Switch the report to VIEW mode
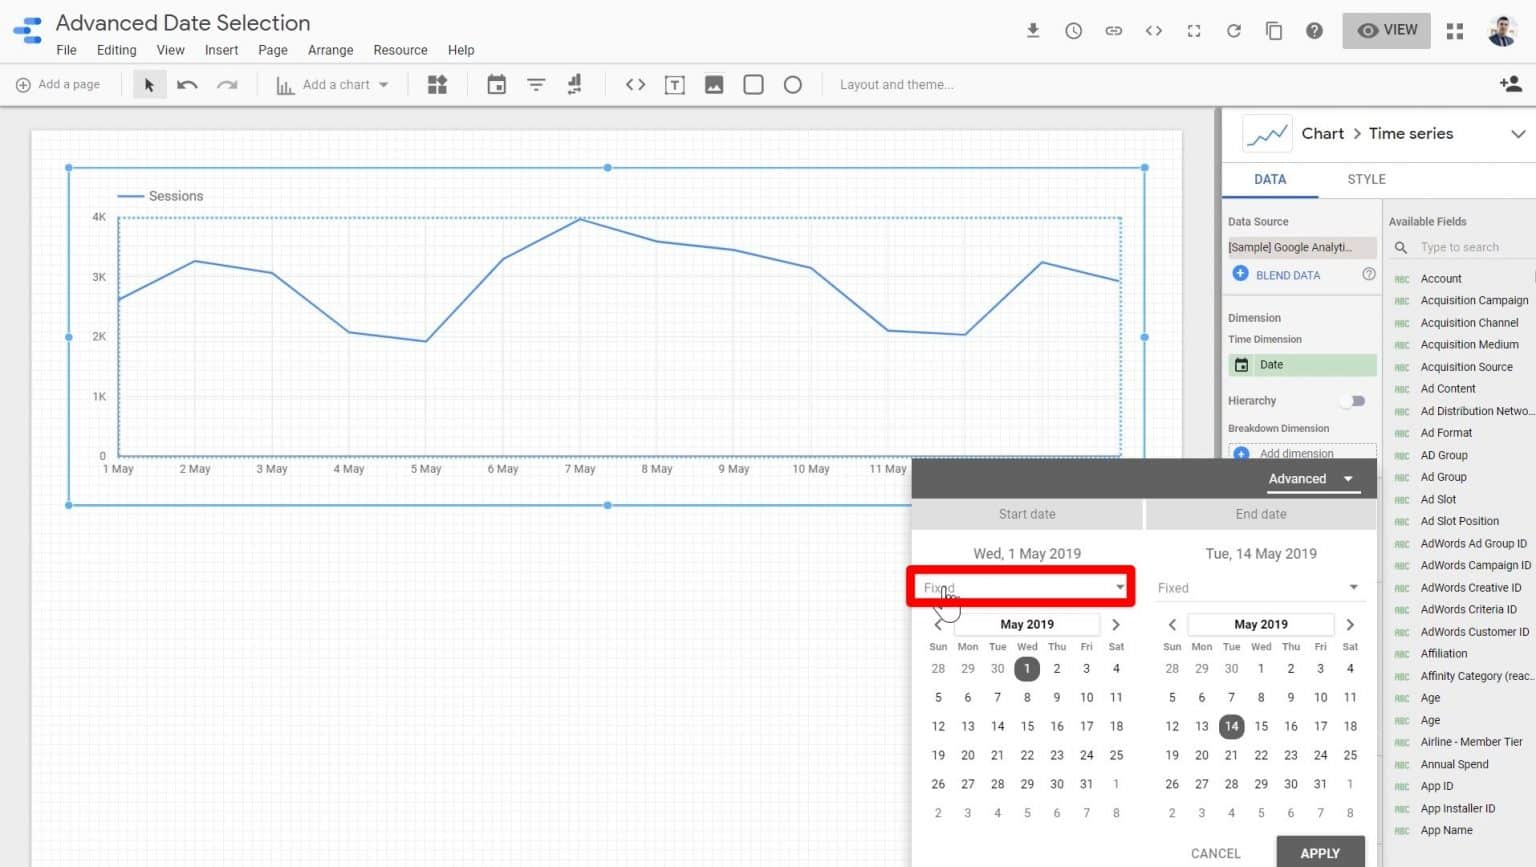The height and width of the screenshot is (867, 1536). (1386, 30)
